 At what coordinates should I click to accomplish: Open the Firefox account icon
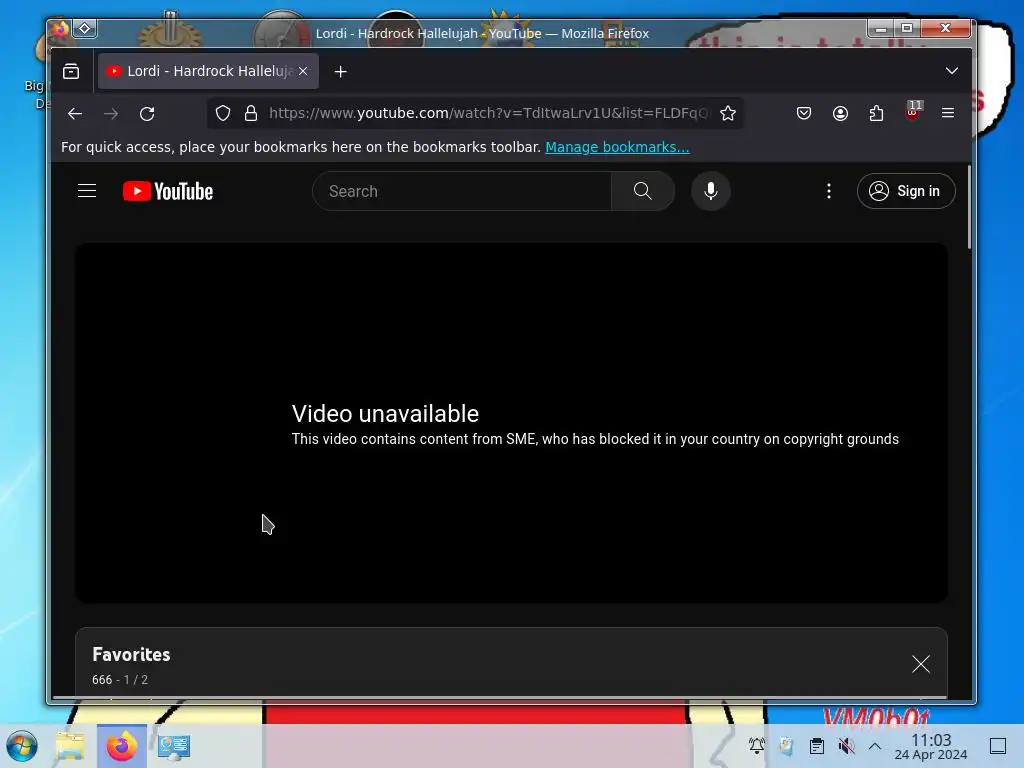point(840,114)
